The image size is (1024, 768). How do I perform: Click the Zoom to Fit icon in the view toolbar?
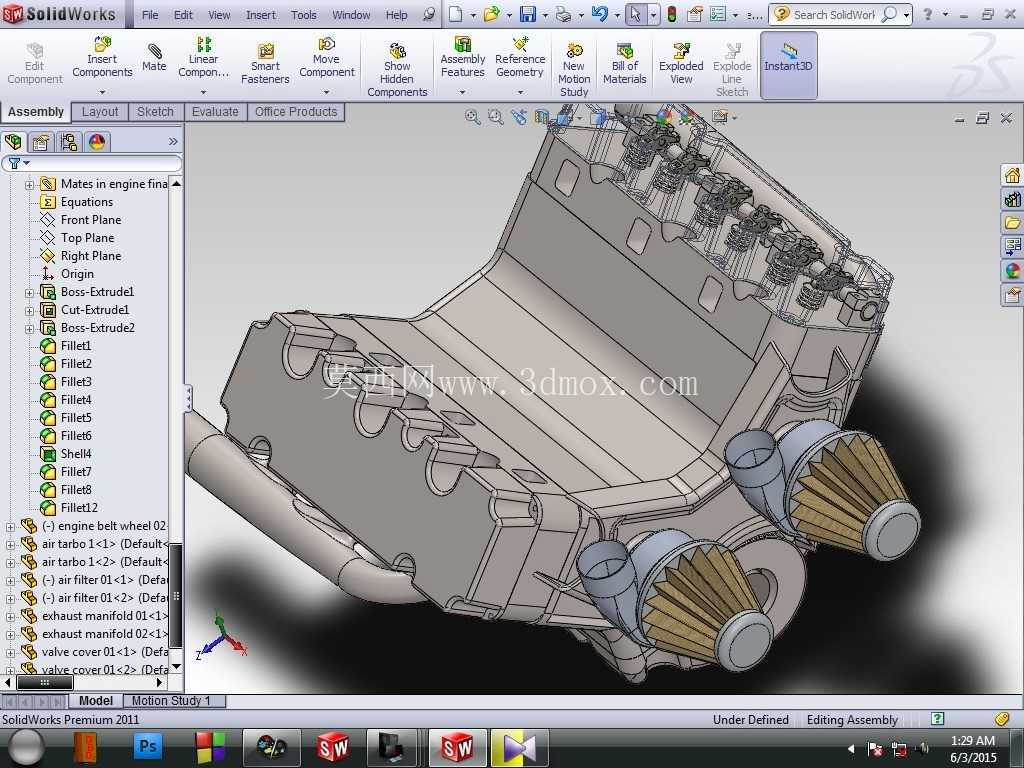tap(472, 118)
